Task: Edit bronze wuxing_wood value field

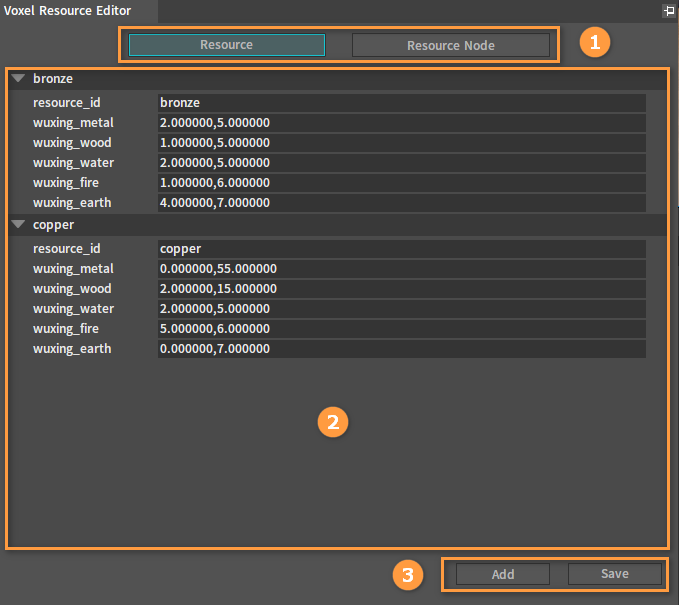Action: [x=402, y=142]
